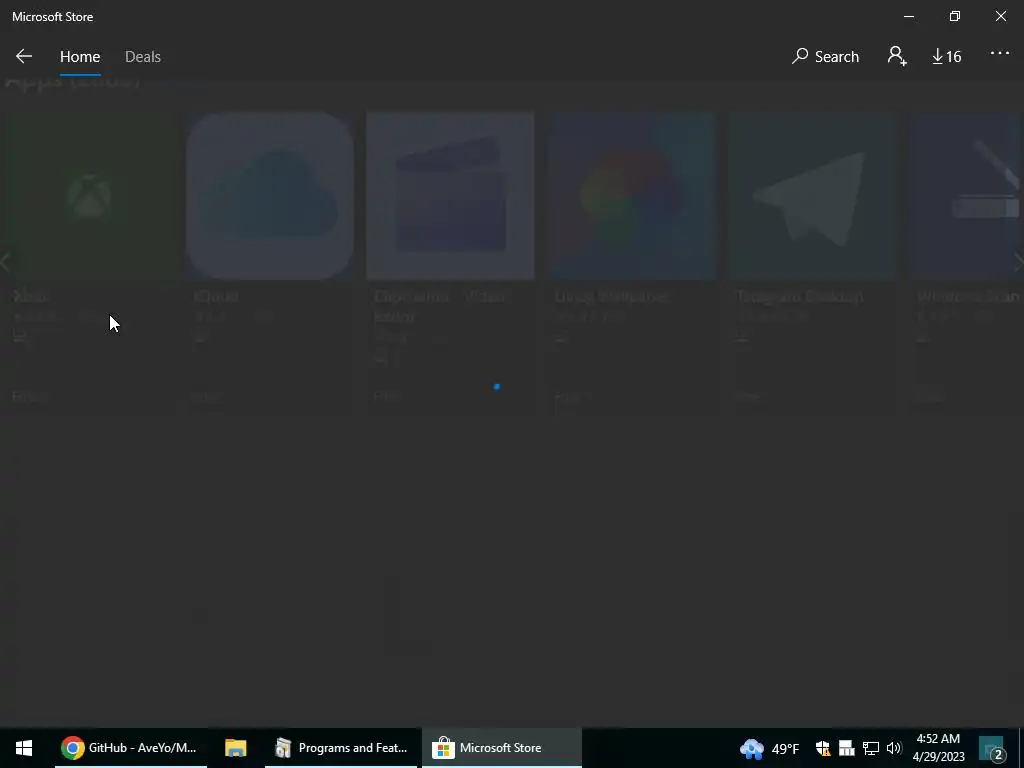Click Microsoft Store taskbar button
Screen dimensions: 1024x768
tap(502, 748)
